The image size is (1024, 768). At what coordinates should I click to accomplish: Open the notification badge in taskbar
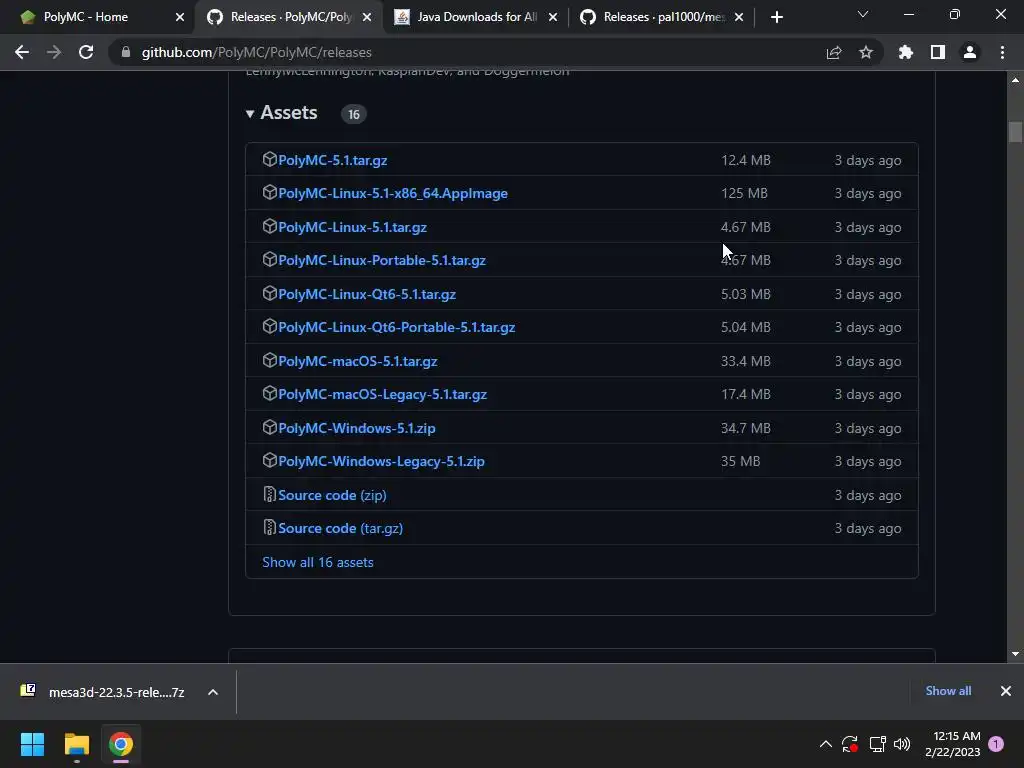(x=996, y=744)
